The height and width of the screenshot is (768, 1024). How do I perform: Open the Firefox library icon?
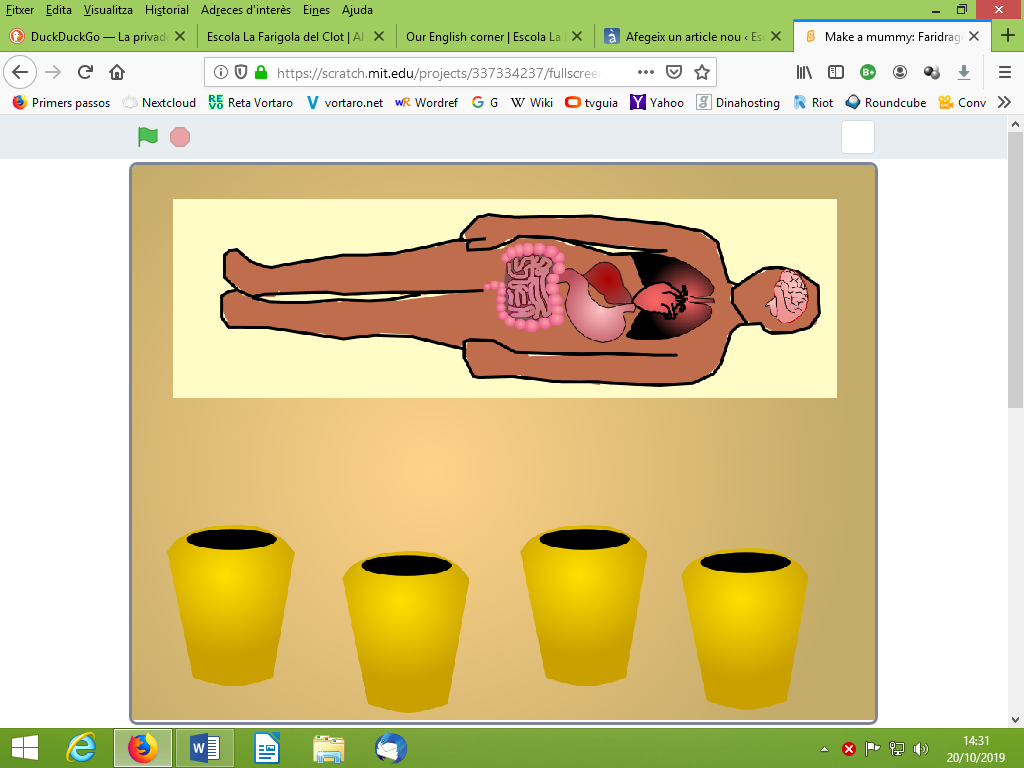[805, 72]
